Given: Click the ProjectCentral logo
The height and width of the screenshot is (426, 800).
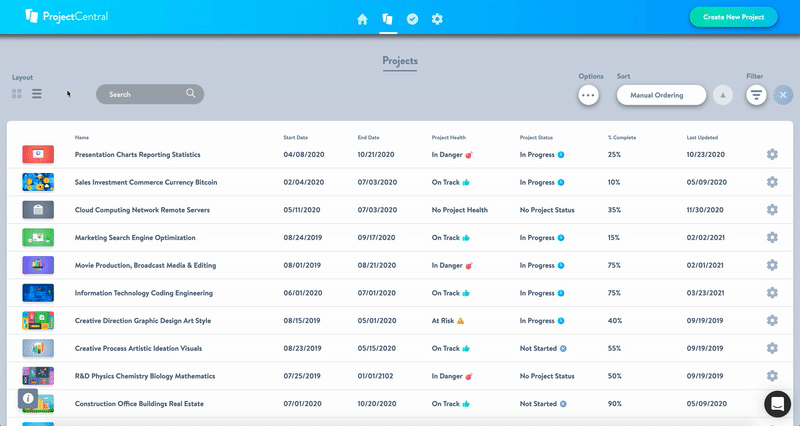Looking at the screenshot, I should tap(67, 16).
